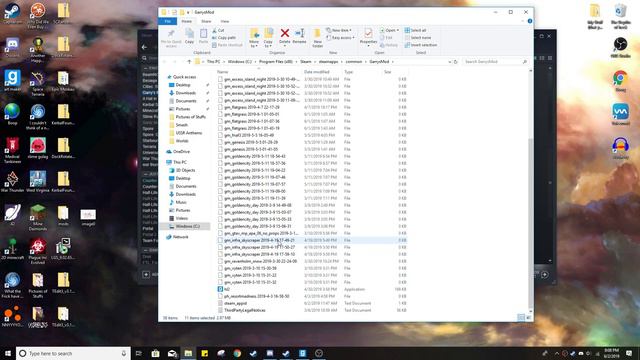Click Steam in the address breadcrumb
The width and height of the screenshot is (640, 360).
point(306,62)
